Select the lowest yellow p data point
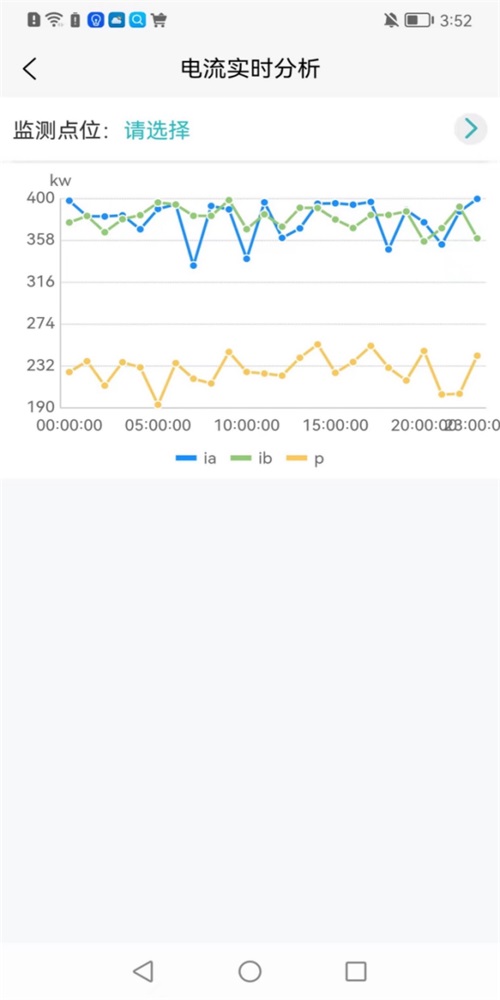 point(158,404)
